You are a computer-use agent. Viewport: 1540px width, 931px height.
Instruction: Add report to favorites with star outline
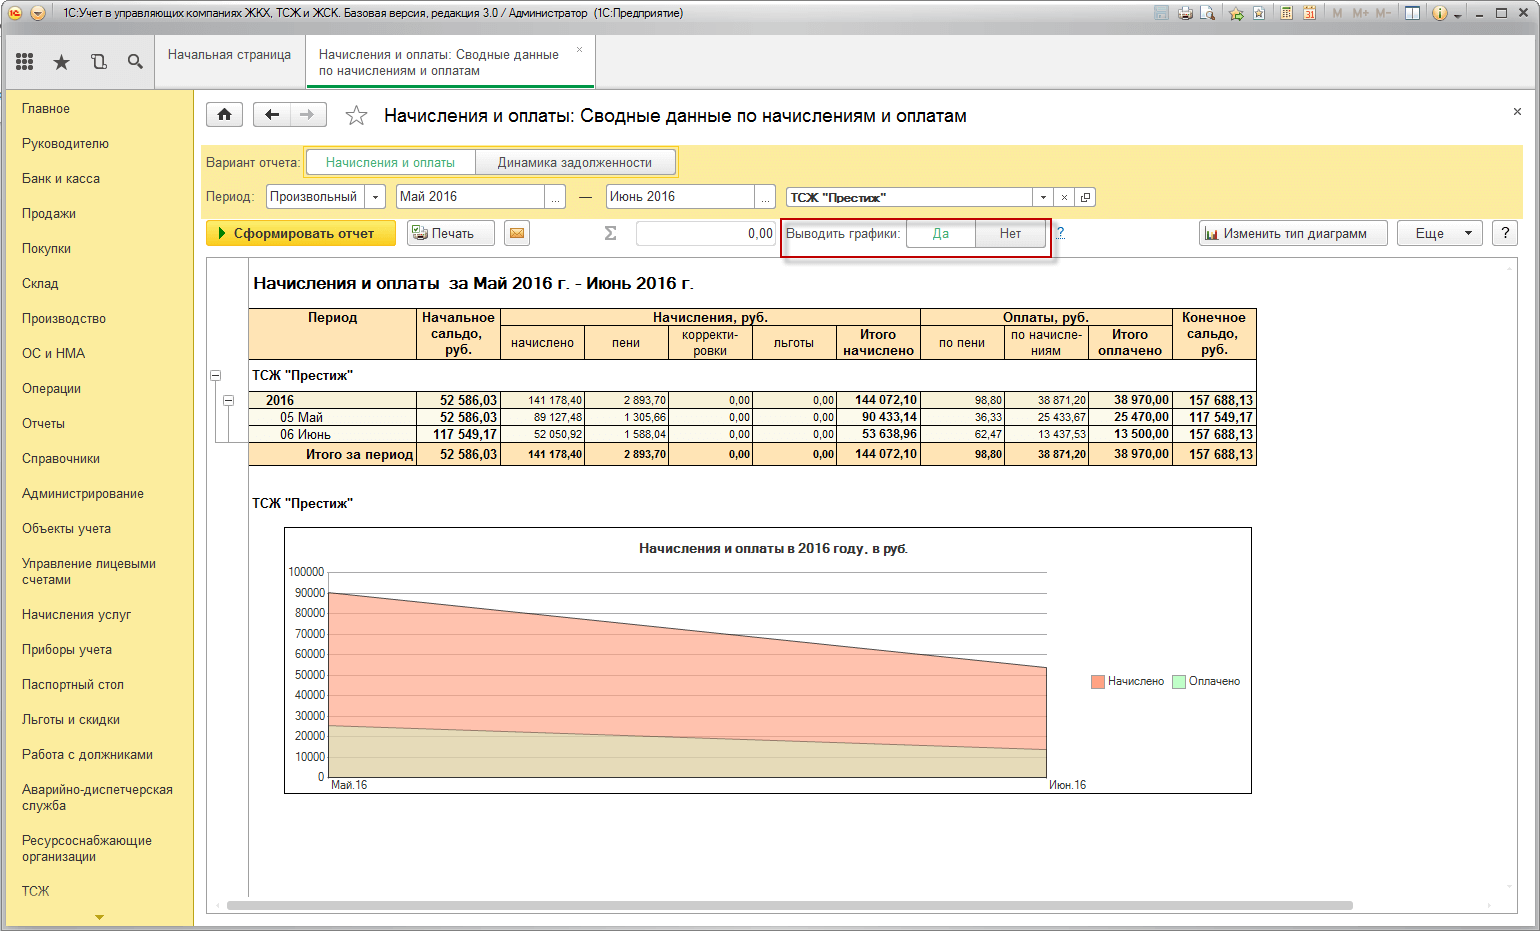click(x=356, y=116)
